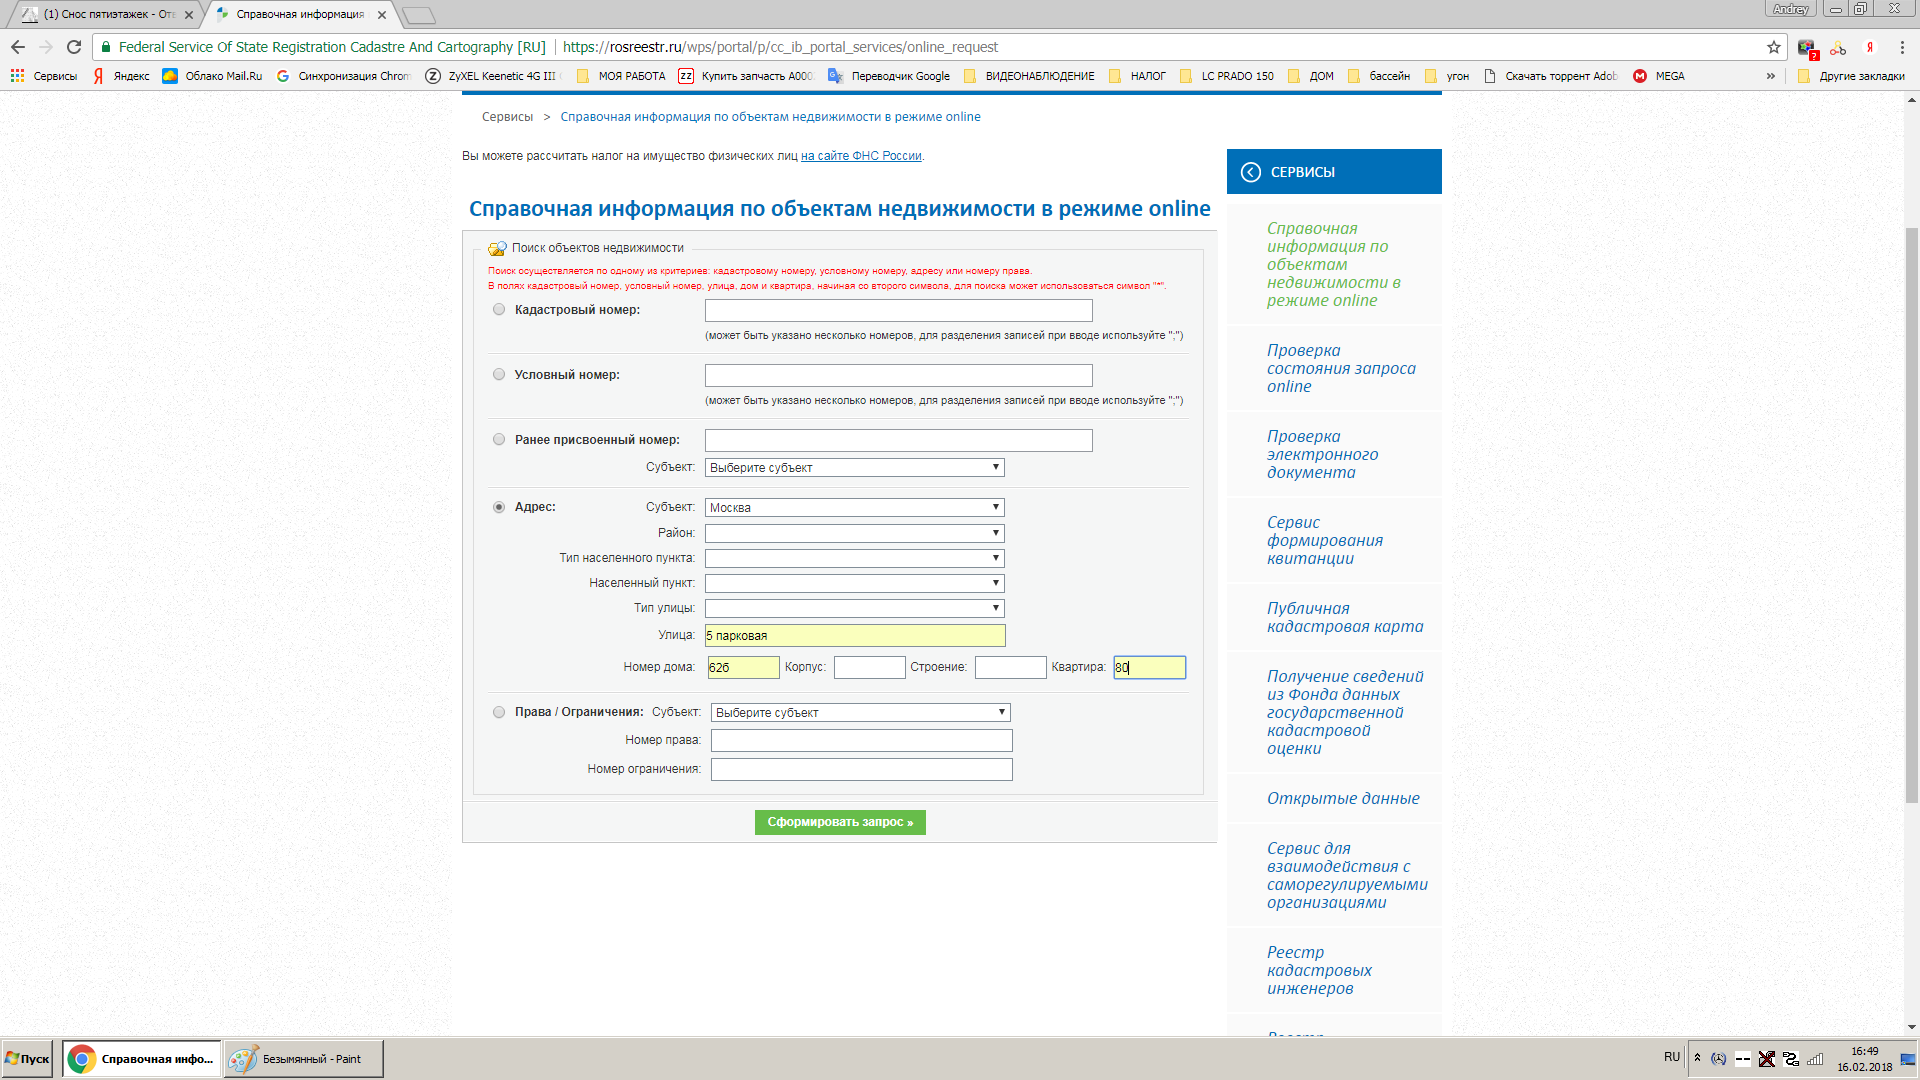Click into the Строение input field
The height and width of the screenshot is (1080, 1920).
(x=1010, y=667)
